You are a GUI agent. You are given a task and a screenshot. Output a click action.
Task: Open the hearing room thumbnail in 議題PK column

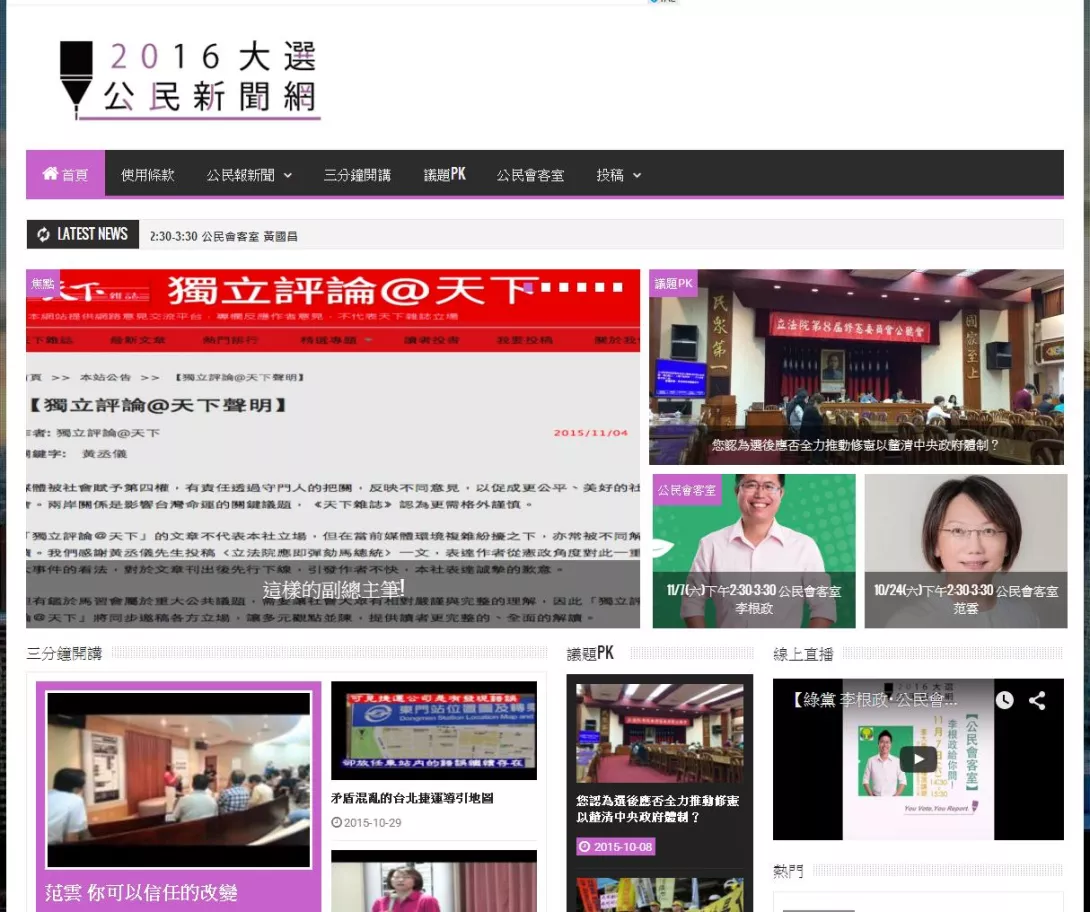660,733
